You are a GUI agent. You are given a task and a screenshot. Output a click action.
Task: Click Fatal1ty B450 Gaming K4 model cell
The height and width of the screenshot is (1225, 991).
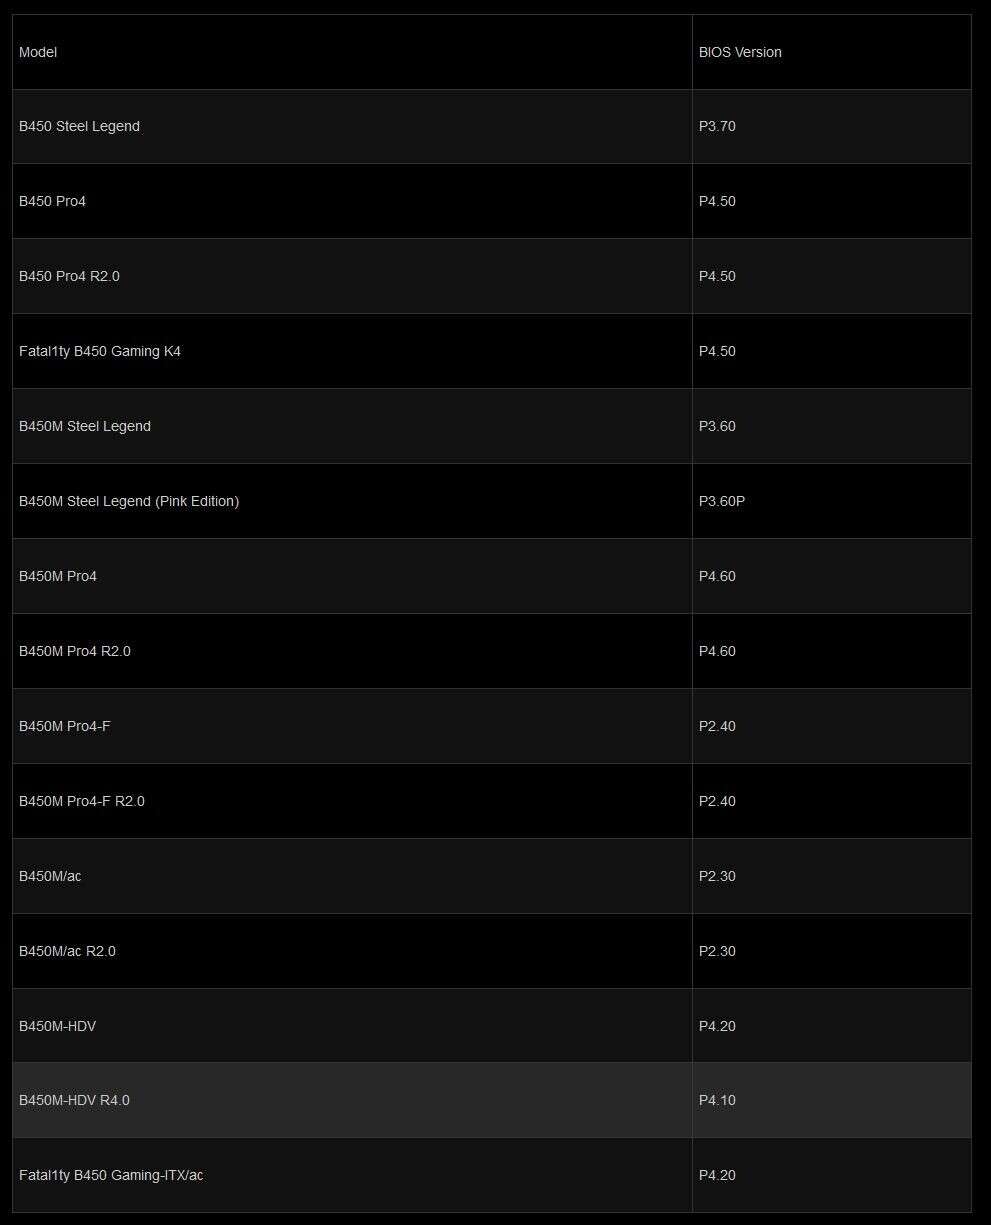[100, 351]
